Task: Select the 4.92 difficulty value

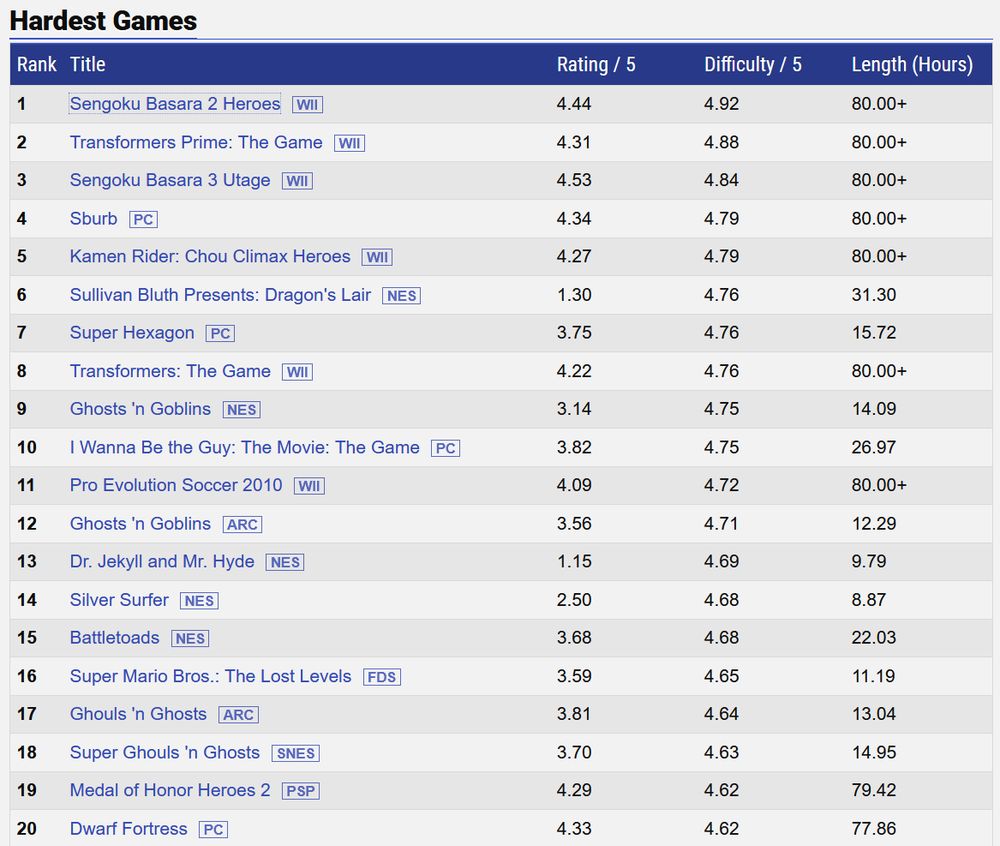Action: pyautogui.click(x=721, y=104)
